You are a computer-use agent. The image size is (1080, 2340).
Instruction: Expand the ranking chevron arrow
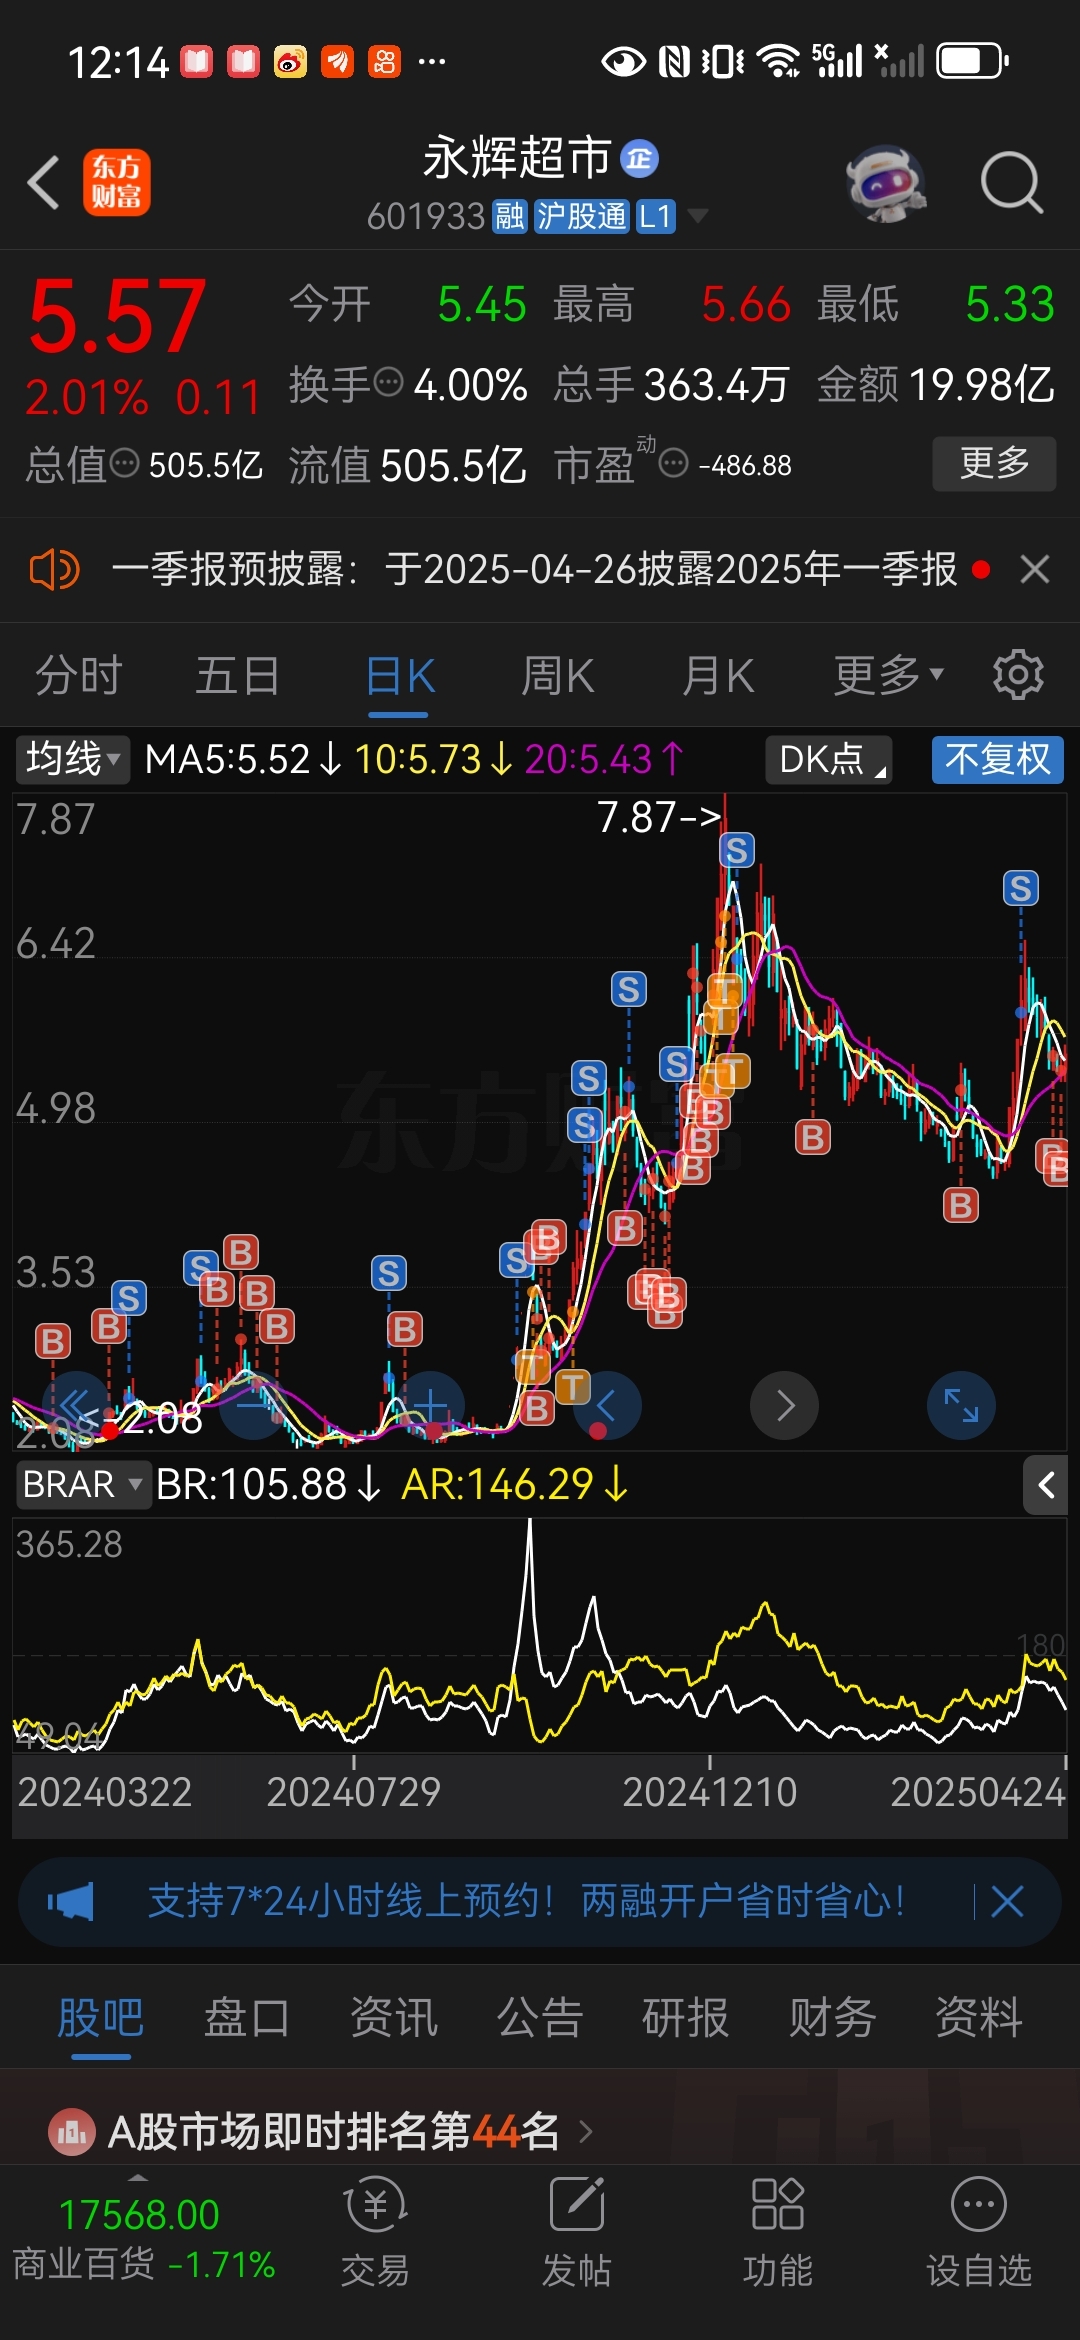point(587,2132)
